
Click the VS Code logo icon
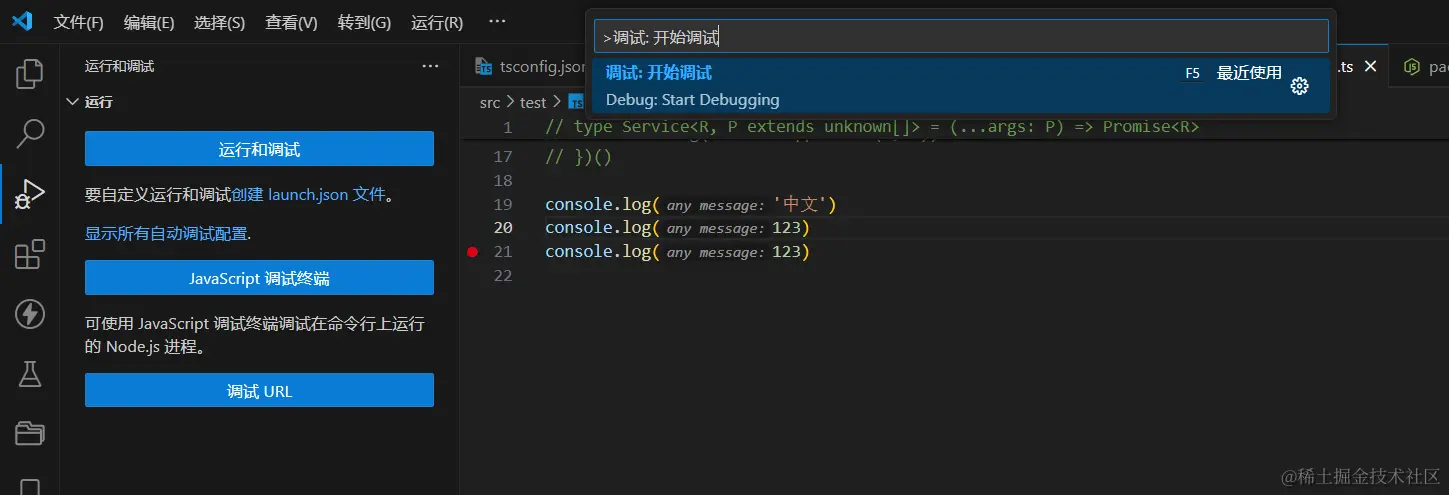[22, 22]
